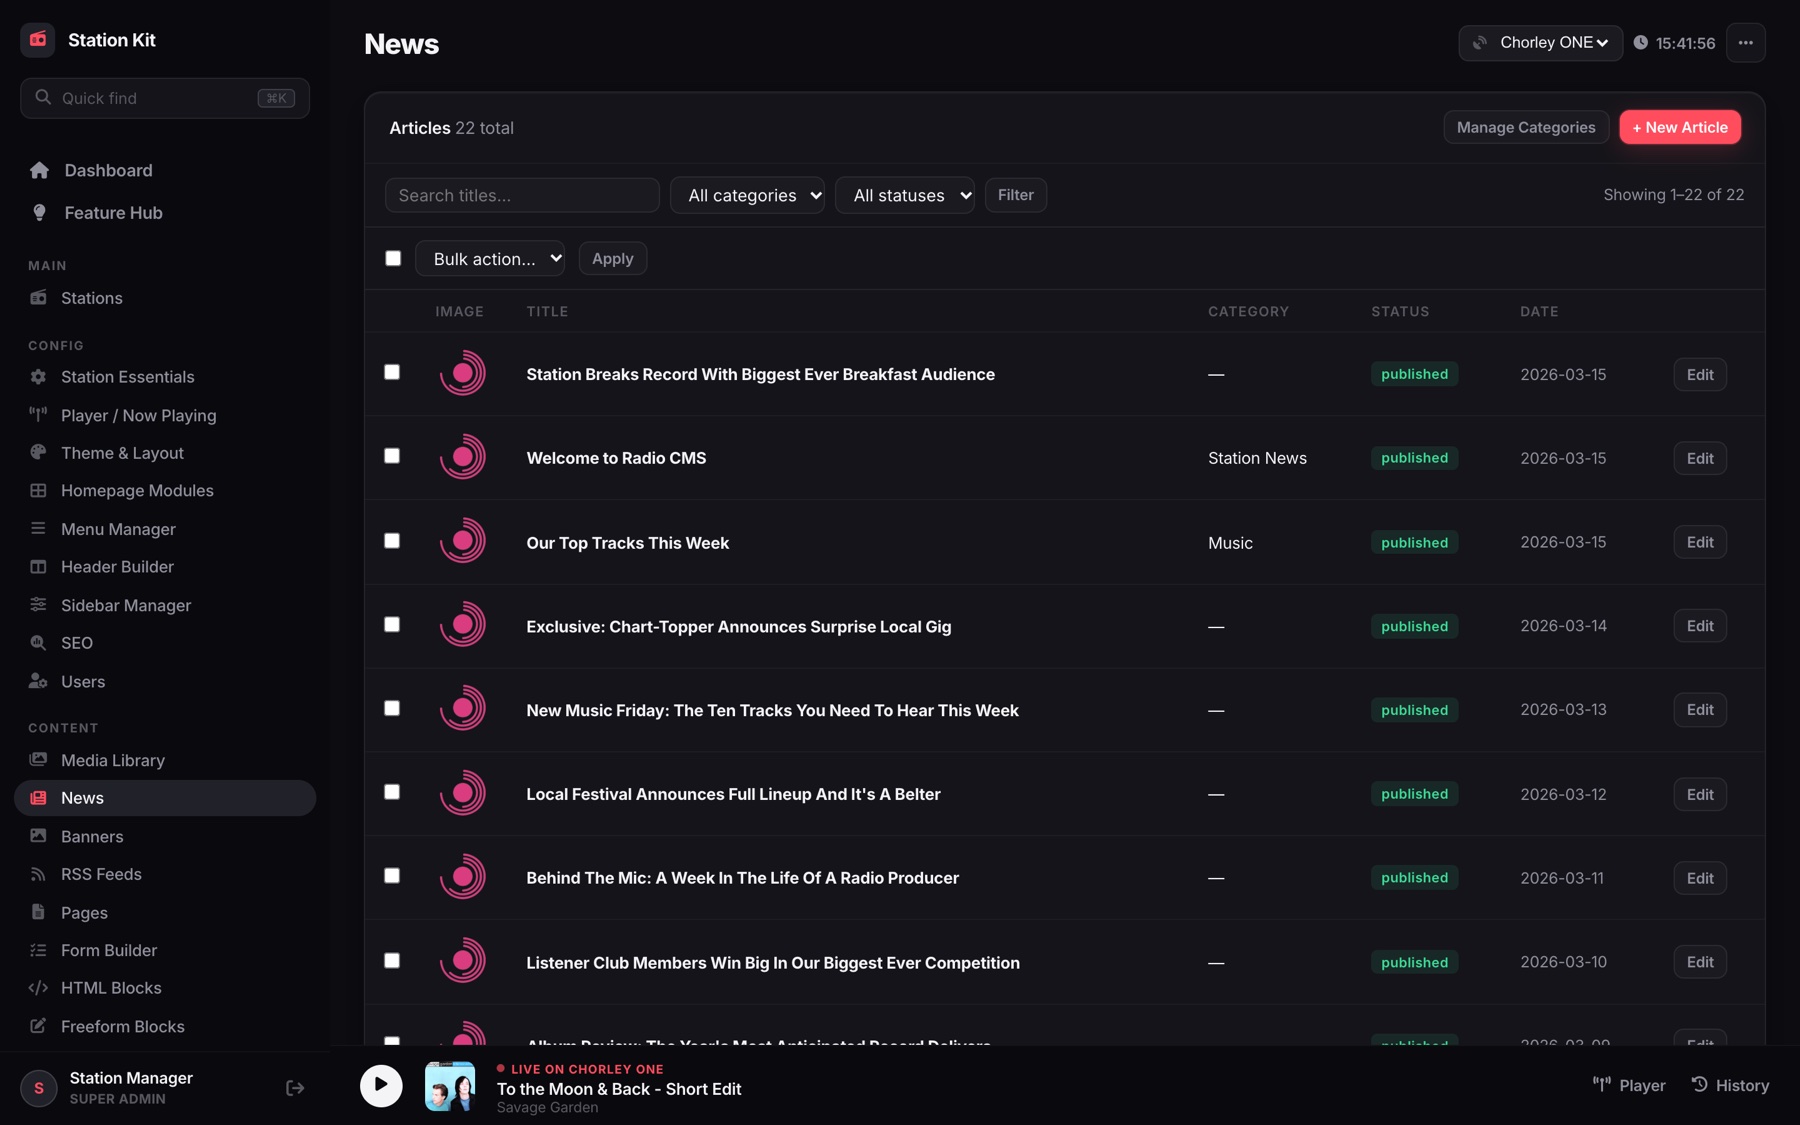The width and height of the screenshot is (1800, 1125).
Task: Click the Media Library icon
Action: tap(38, 760)
